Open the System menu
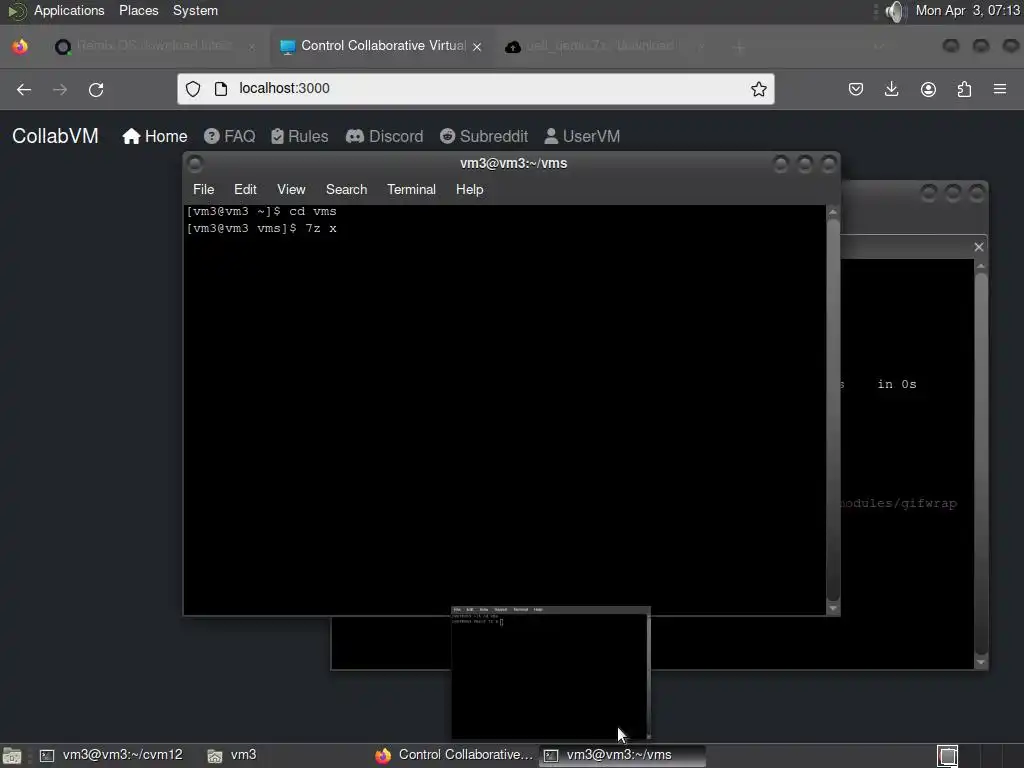 (x=195, y=10)
